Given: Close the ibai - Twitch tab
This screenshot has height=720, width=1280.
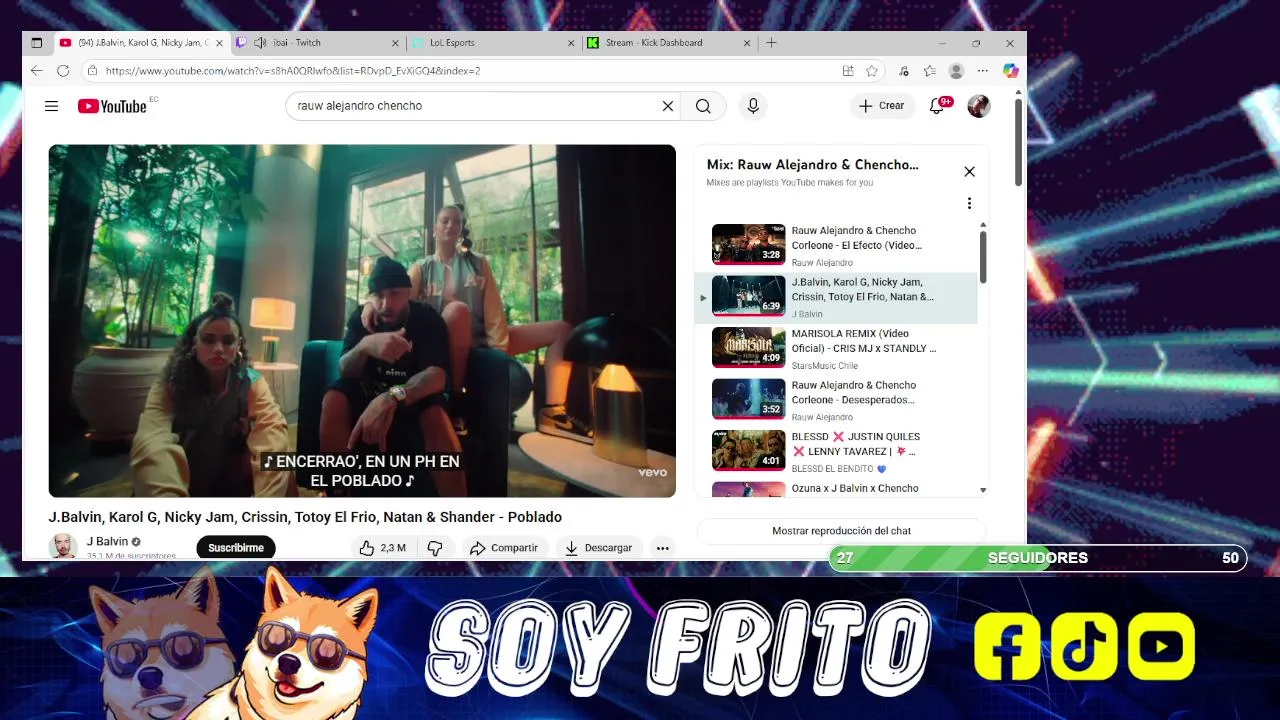Looking at the screenshot, I should pos(395,43).
